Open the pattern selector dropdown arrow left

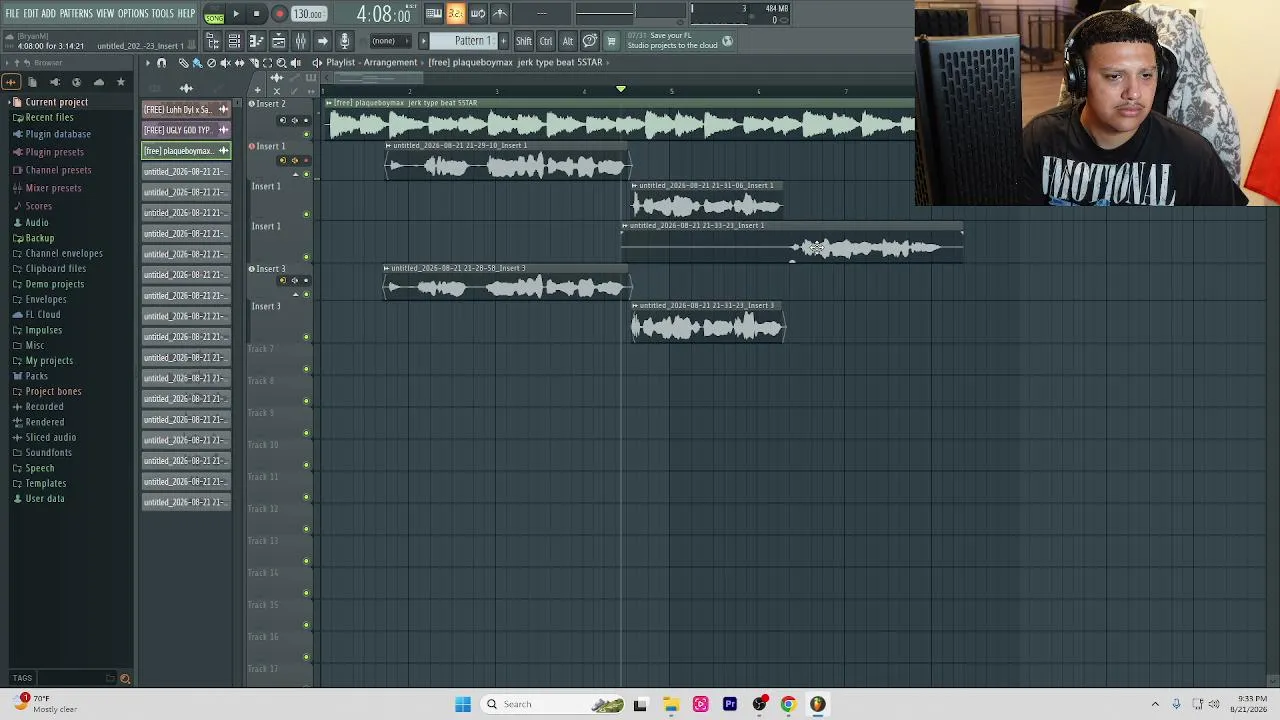423,41
